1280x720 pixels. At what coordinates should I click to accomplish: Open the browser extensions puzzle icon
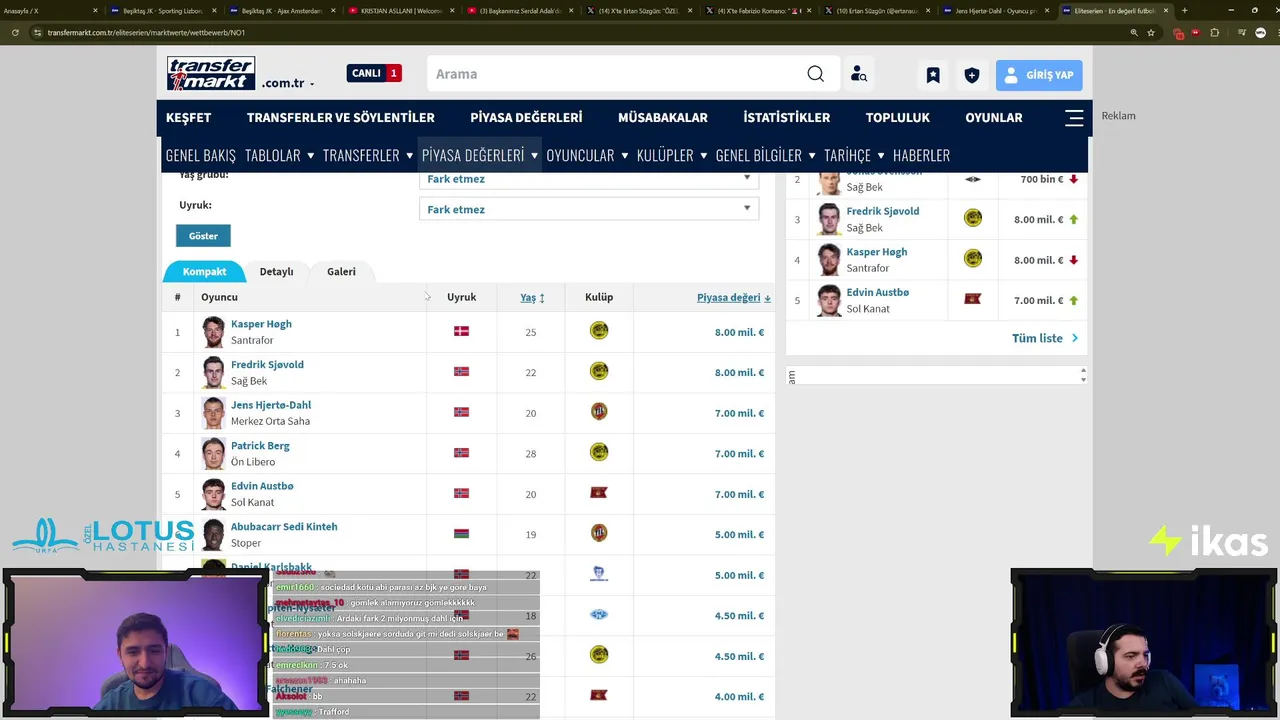pos(1215,32)
